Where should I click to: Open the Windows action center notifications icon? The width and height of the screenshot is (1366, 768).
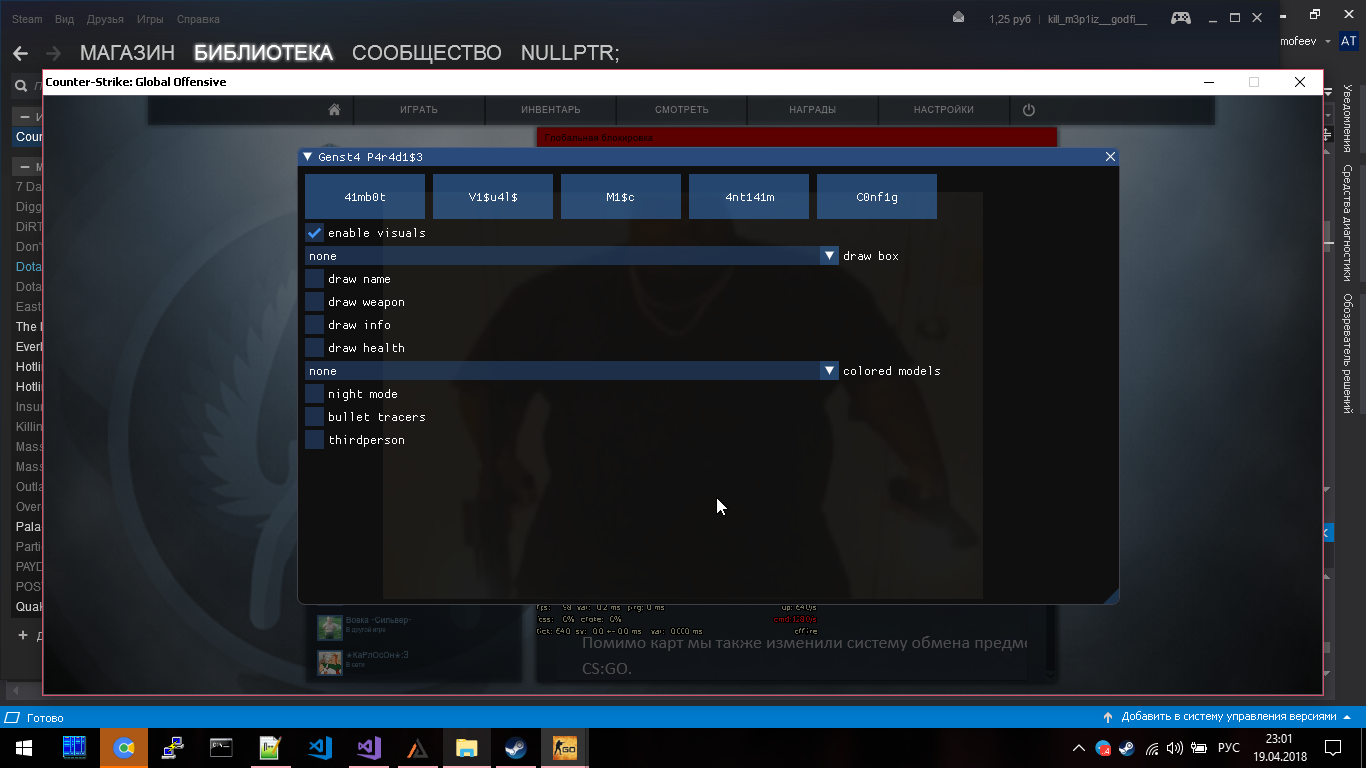(1333, 748)
